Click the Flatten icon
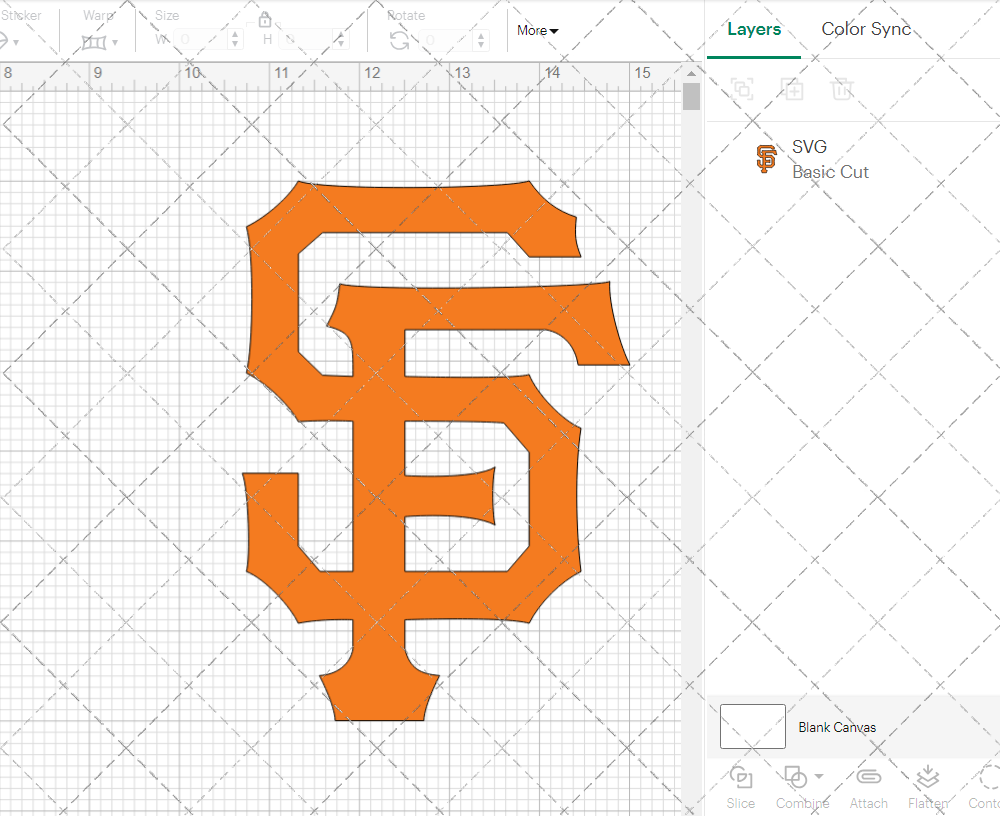Screen dimensions: 1000x816 [x=927, y=778]
